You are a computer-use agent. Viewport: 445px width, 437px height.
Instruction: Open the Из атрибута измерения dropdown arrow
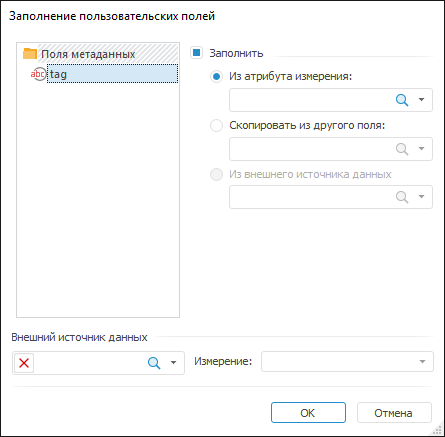point(422,99)
